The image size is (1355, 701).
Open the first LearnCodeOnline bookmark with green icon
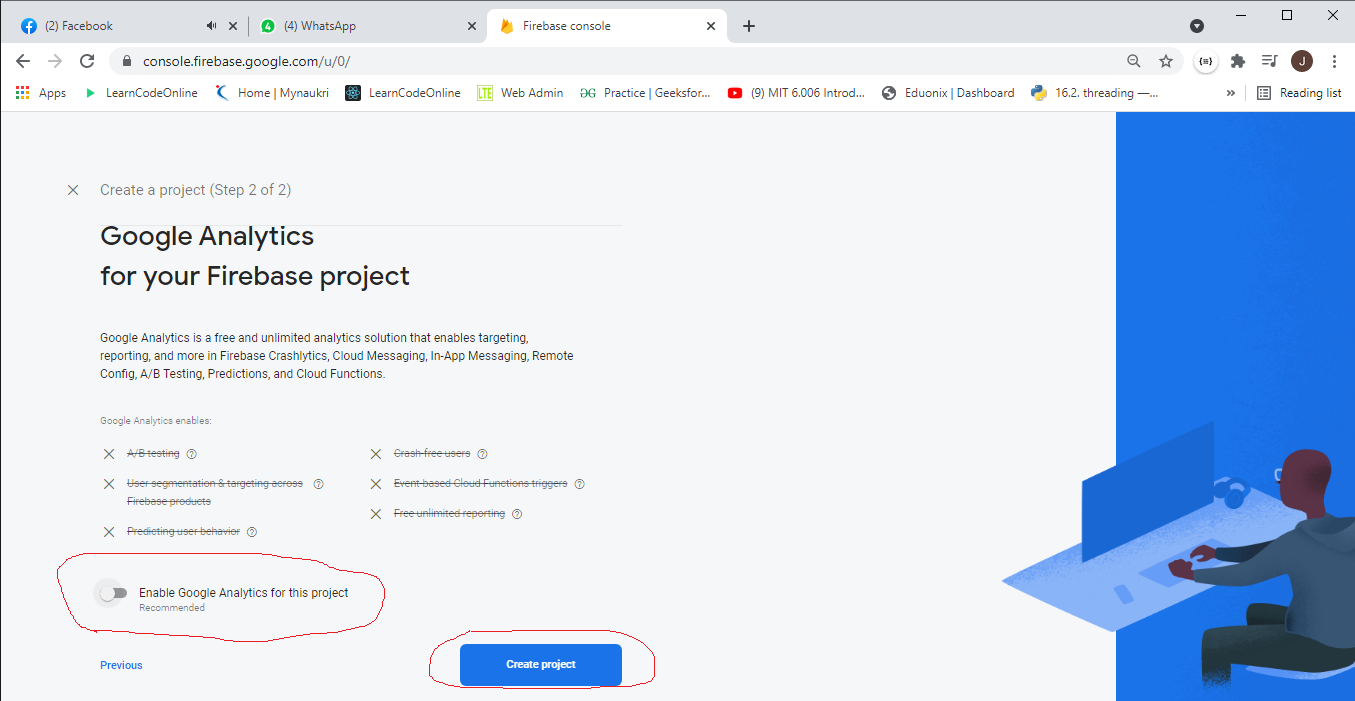(x=140, y=93)
